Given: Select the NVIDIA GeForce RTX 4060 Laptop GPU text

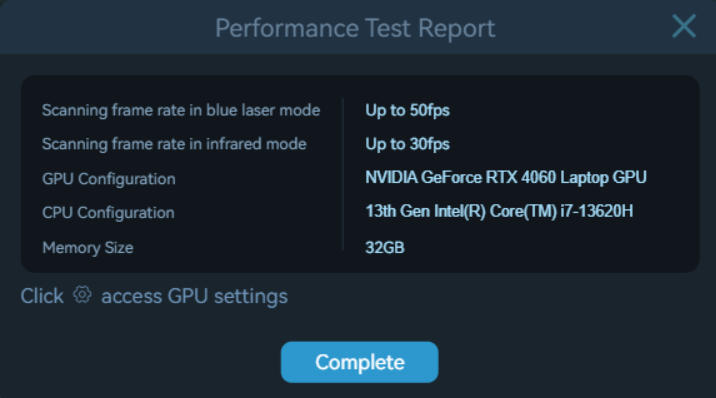Looking at the screenshot, I should tap(506, 178).
